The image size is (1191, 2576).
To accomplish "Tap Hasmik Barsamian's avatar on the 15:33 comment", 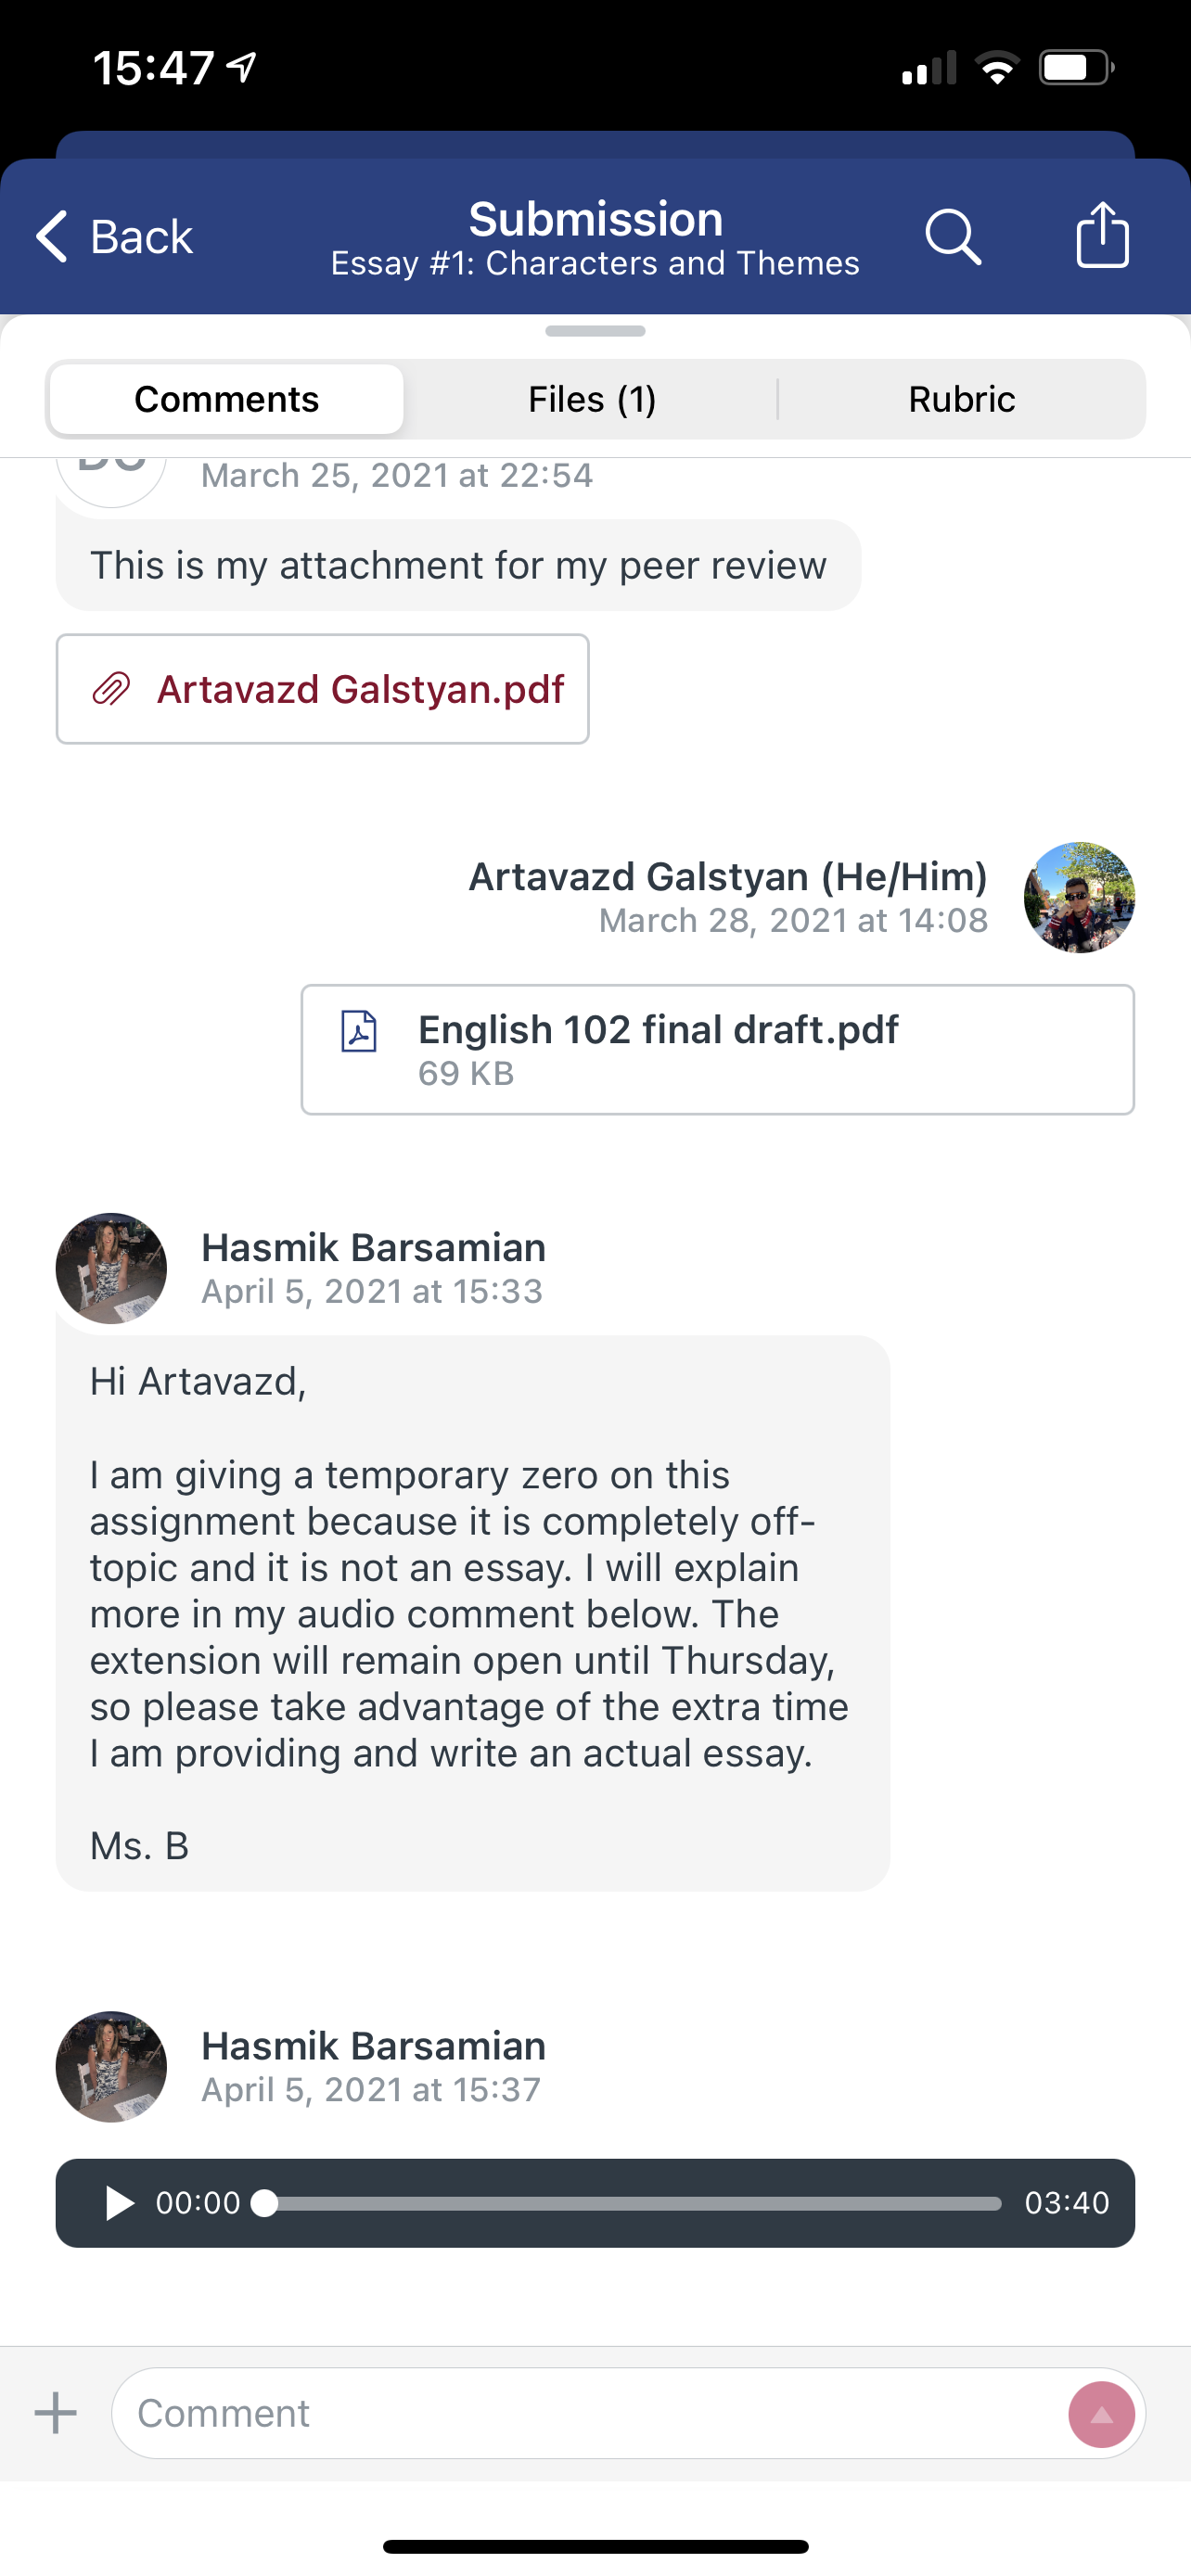I will [111, 1268].
